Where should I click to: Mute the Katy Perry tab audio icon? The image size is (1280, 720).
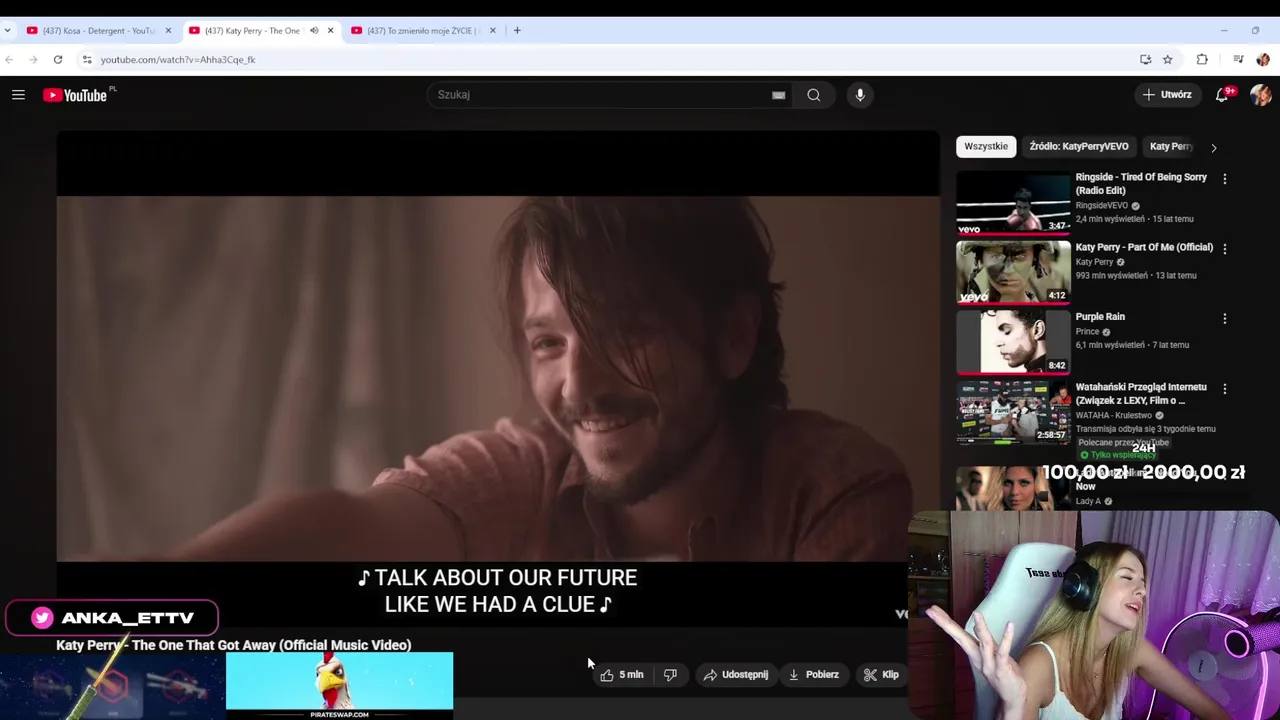(x=314, y=31)
